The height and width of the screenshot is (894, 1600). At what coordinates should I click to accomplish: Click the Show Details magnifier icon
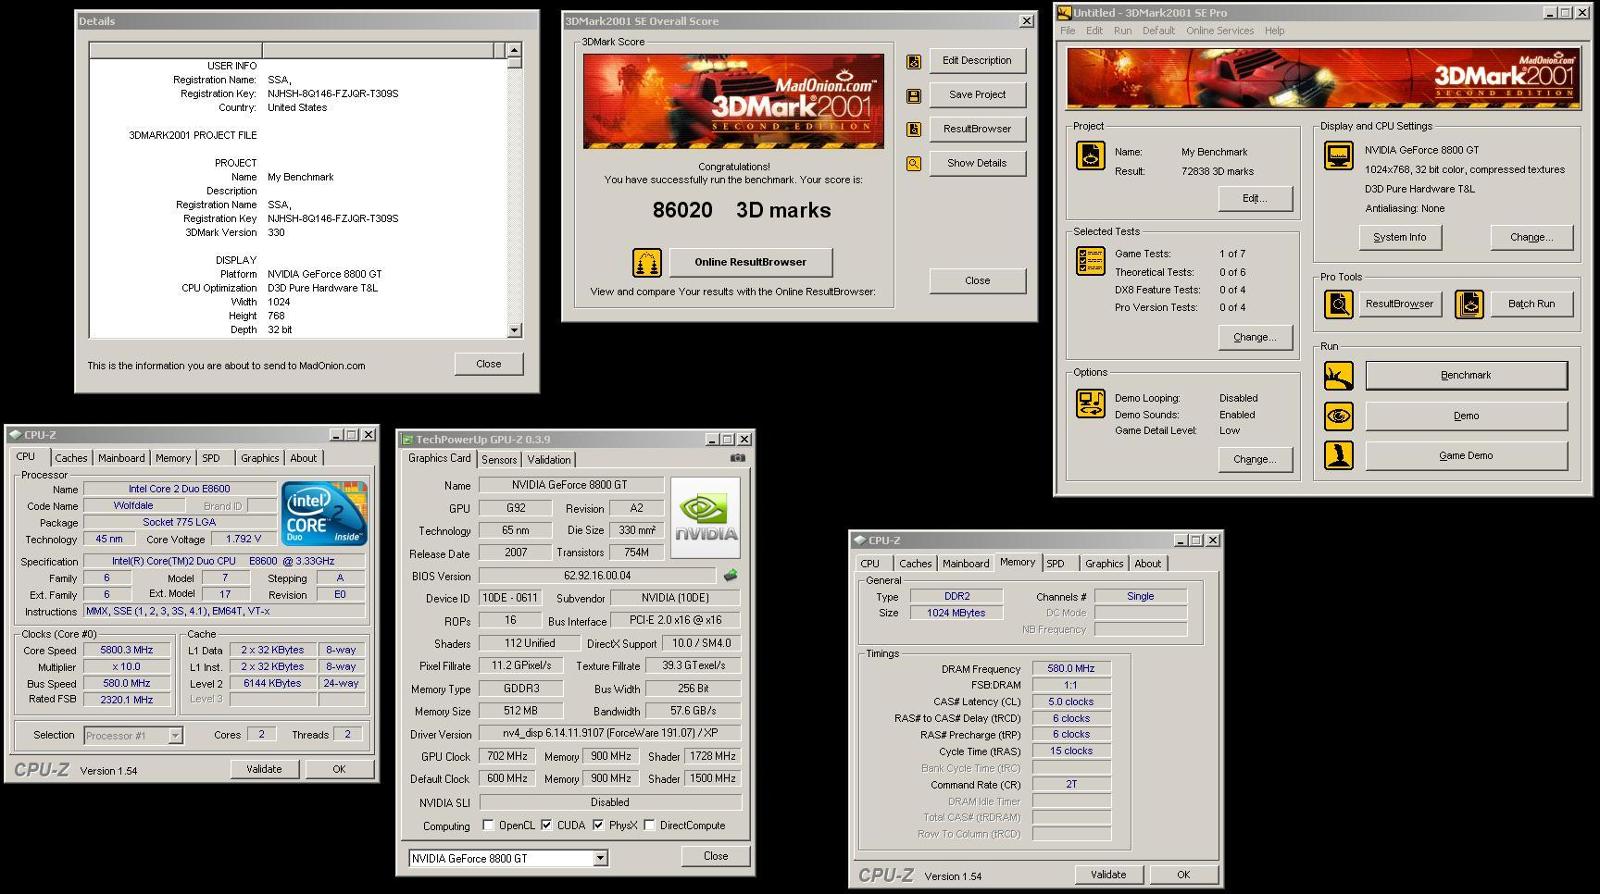click(x=913, y=164)
